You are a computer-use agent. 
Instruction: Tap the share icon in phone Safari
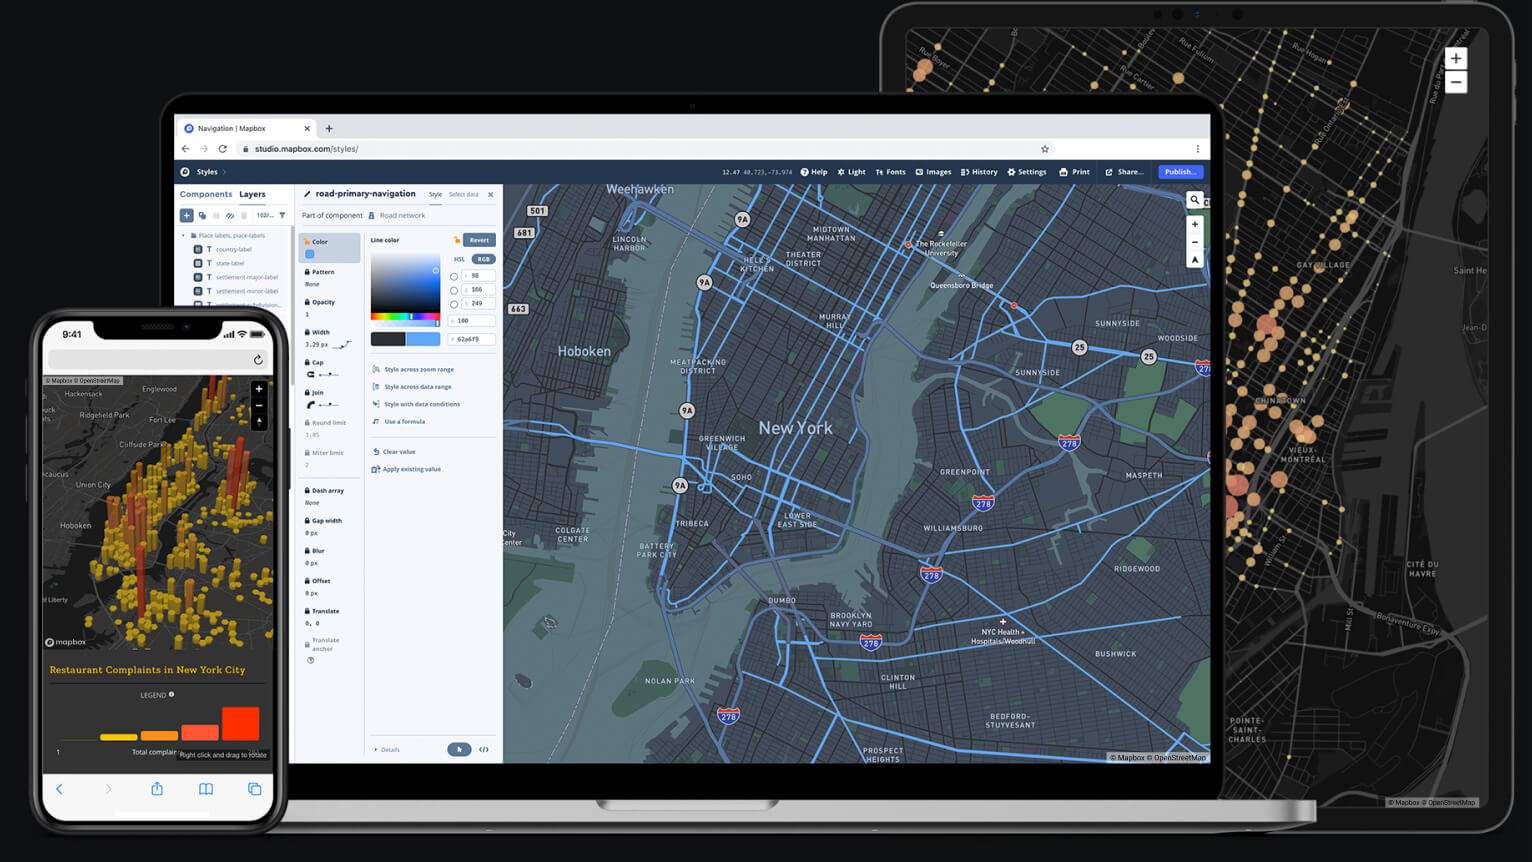157,789
